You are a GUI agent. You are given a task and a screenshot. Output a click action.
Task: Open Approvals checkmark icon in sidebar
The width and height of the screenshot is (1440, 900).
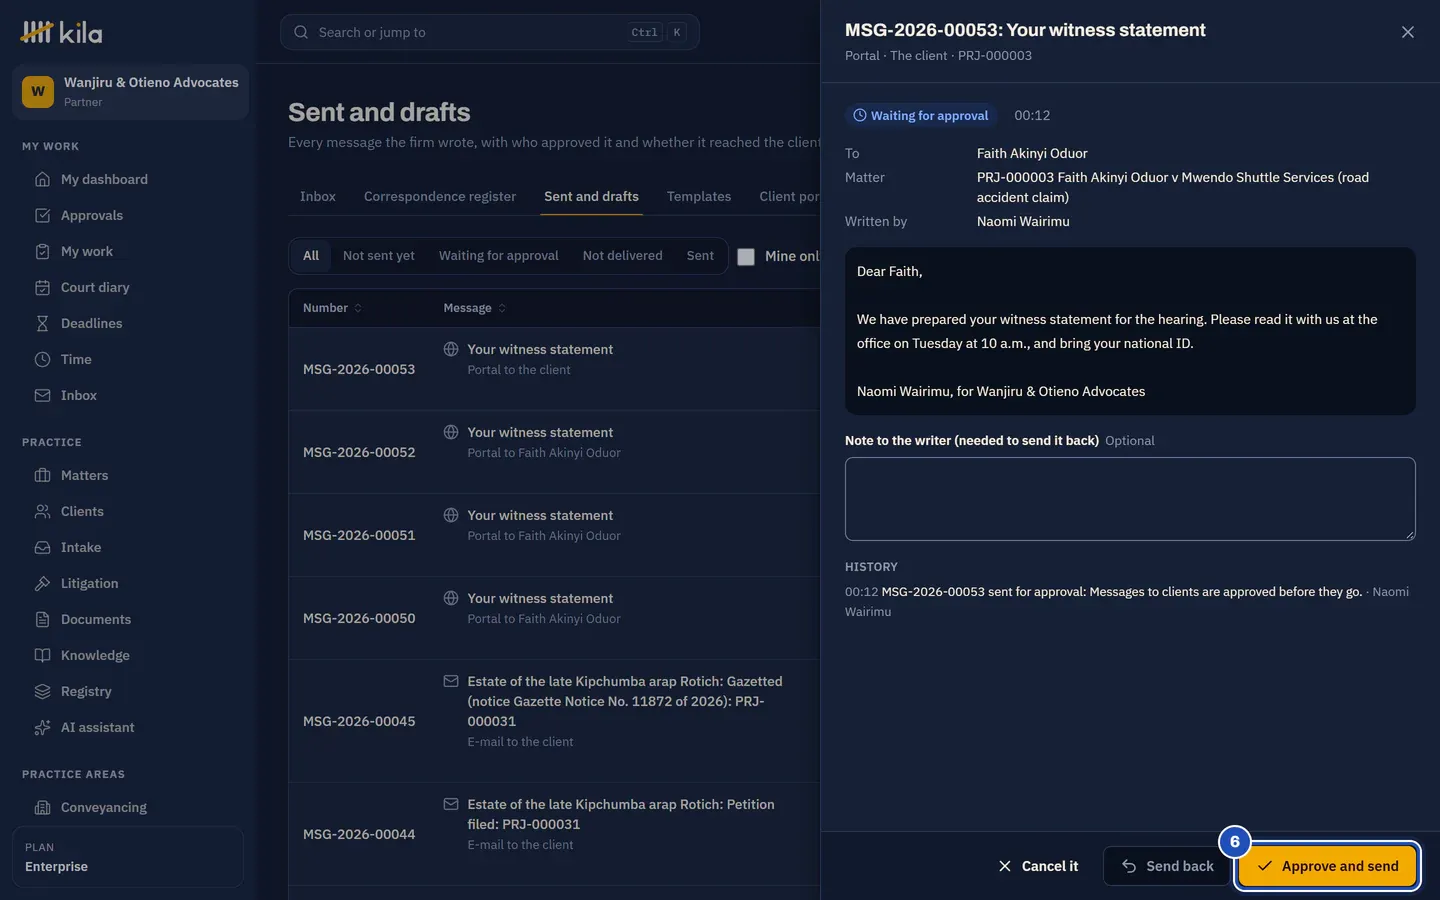point(42,215)
